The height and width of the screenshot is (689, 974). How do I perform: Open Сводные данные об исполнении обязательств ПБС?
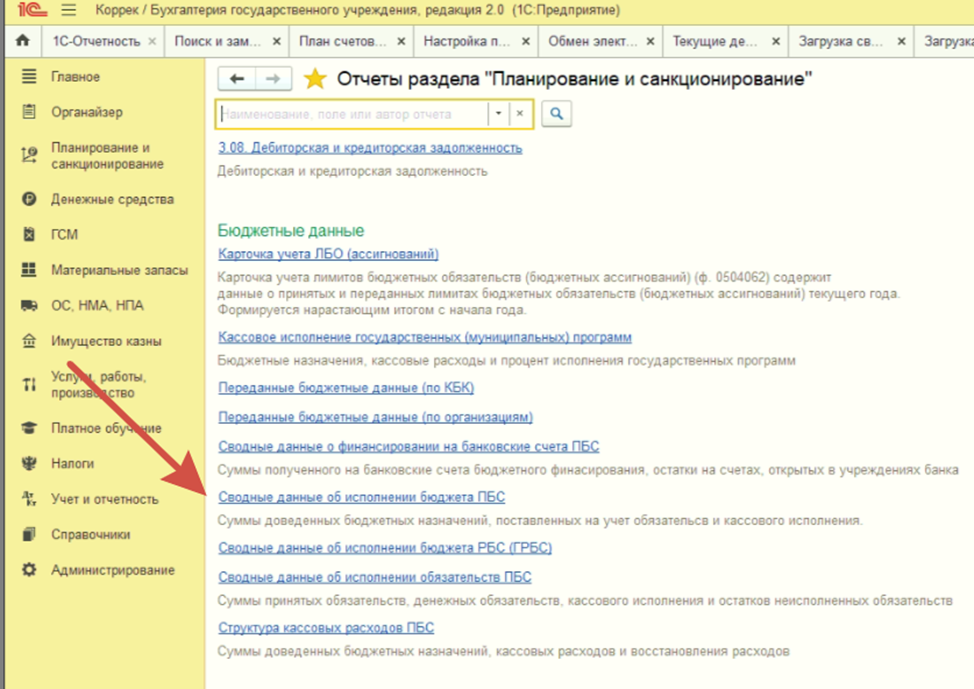[x=375, y=577]
